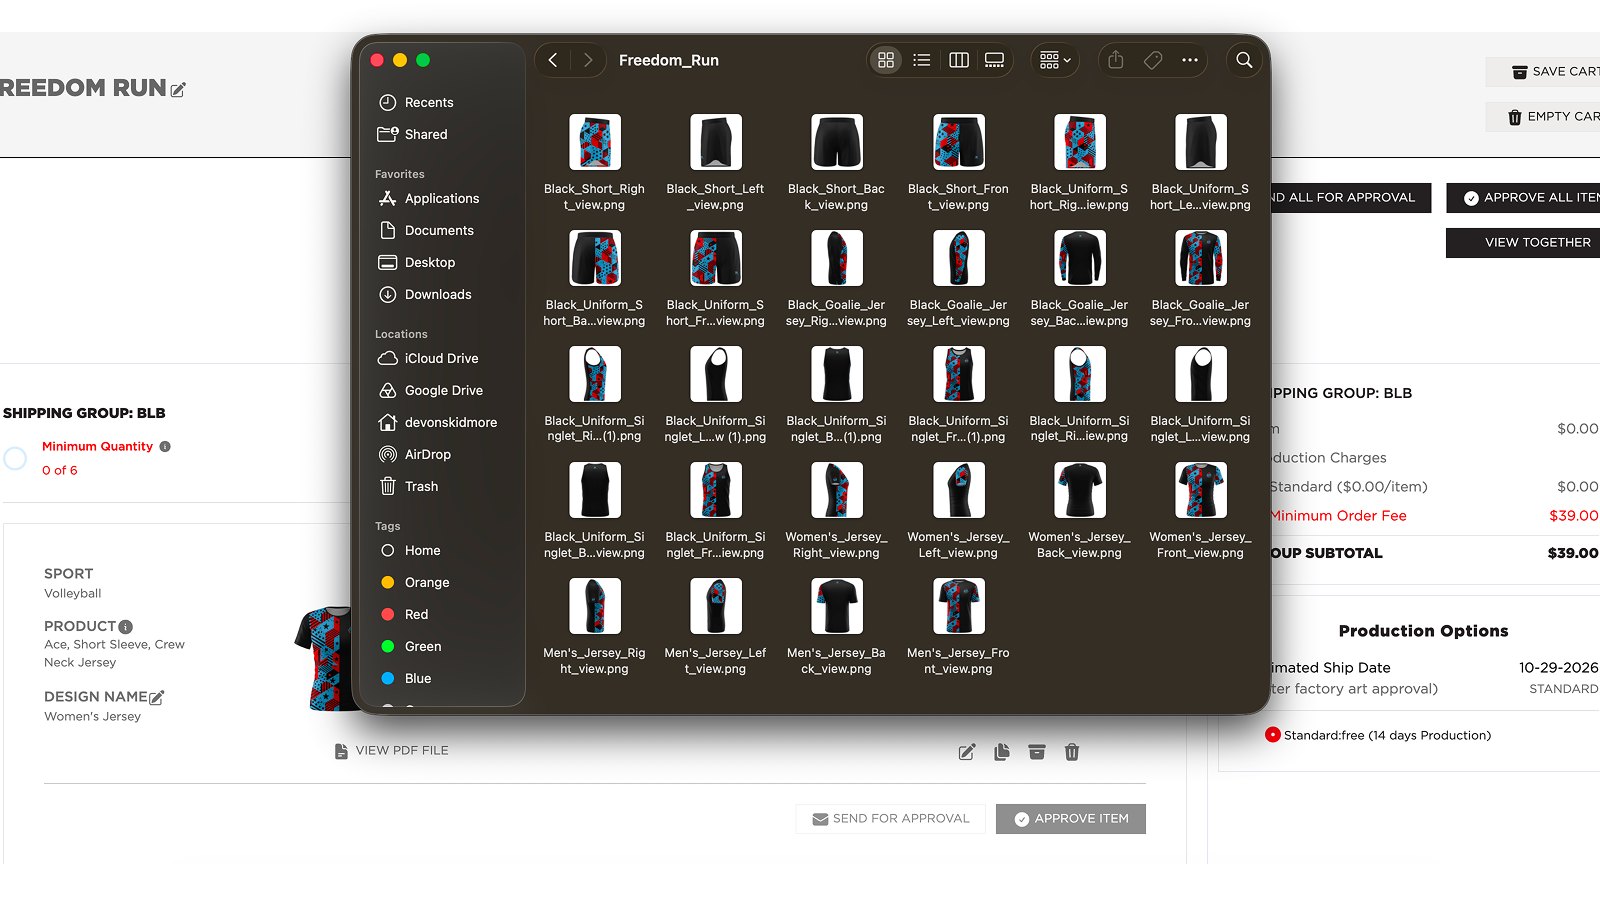Click edit item pencil icon below design
Viewport: 1600px width, 900px height.
click(966, 752)
